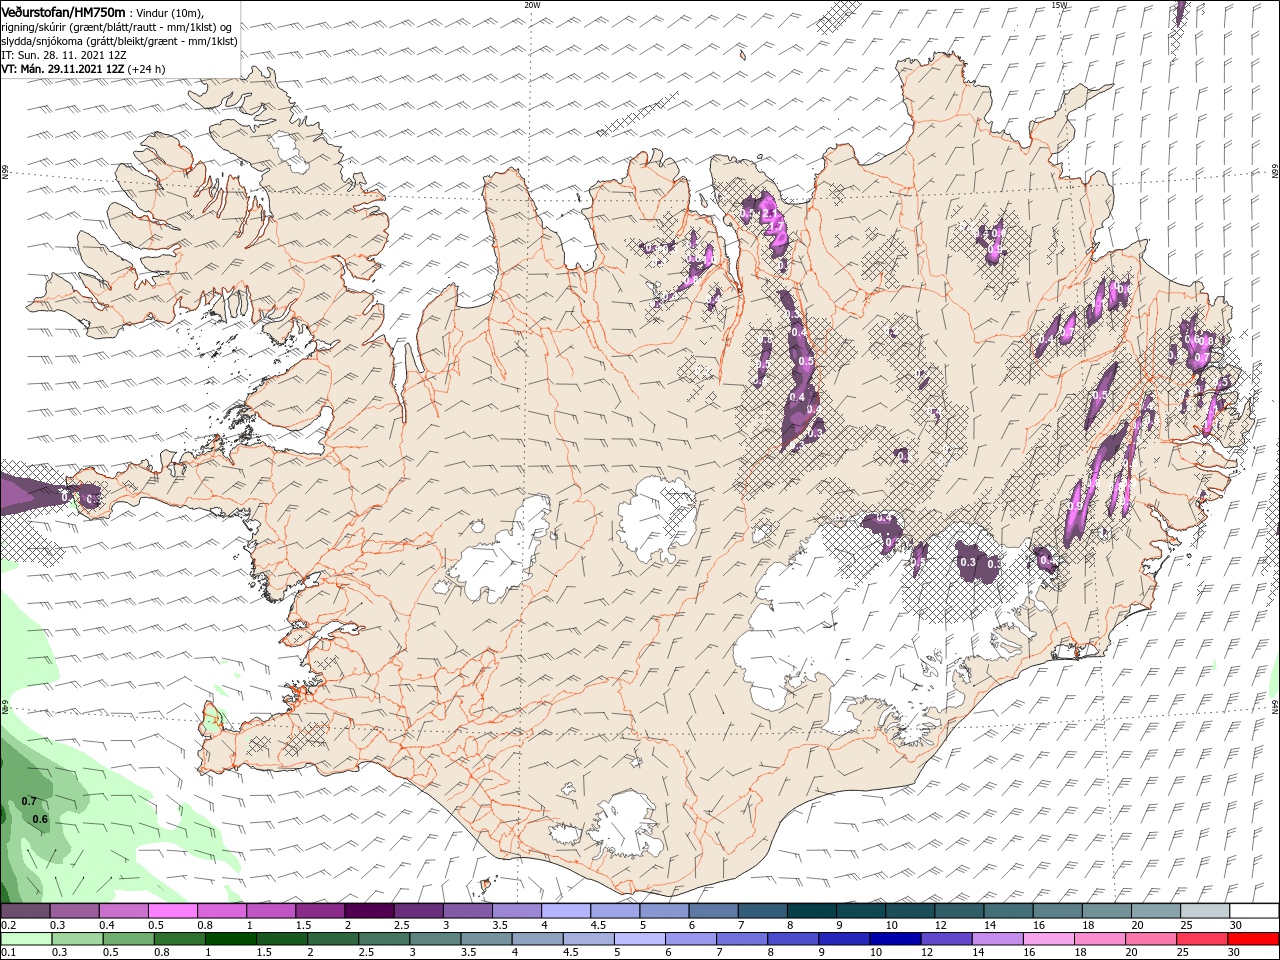Click the 'Veðurstofan/HM750m' title text
Image resolution: width=1280 pixels, height=960 pixels.
[63, 11]
